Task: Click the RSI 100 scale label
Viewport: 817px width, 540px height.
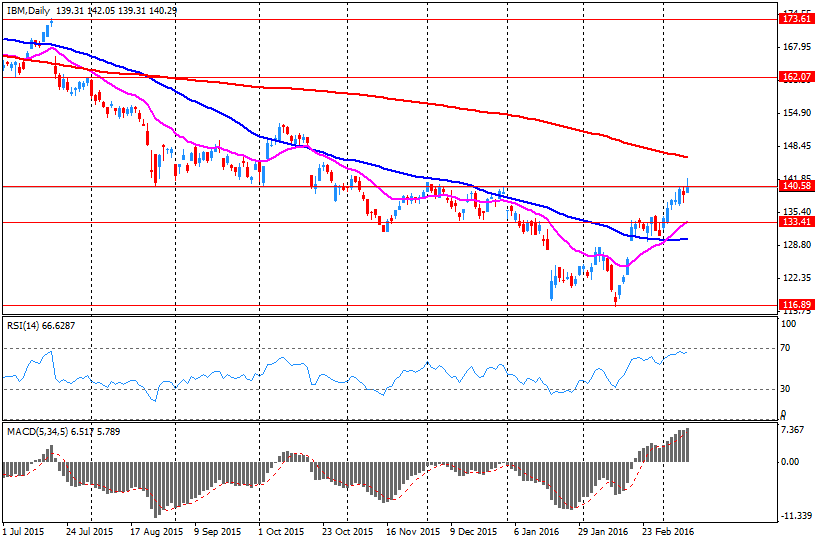Action: (789, 324)
